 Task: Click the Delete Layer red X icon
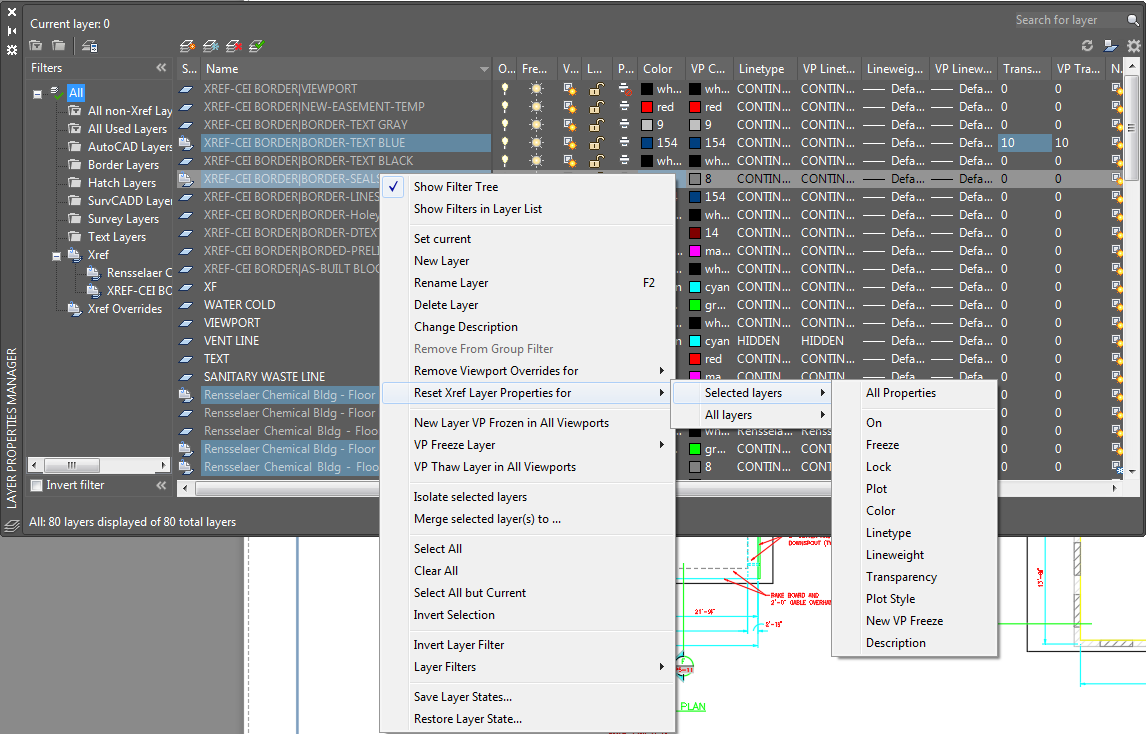pos(233,46)
